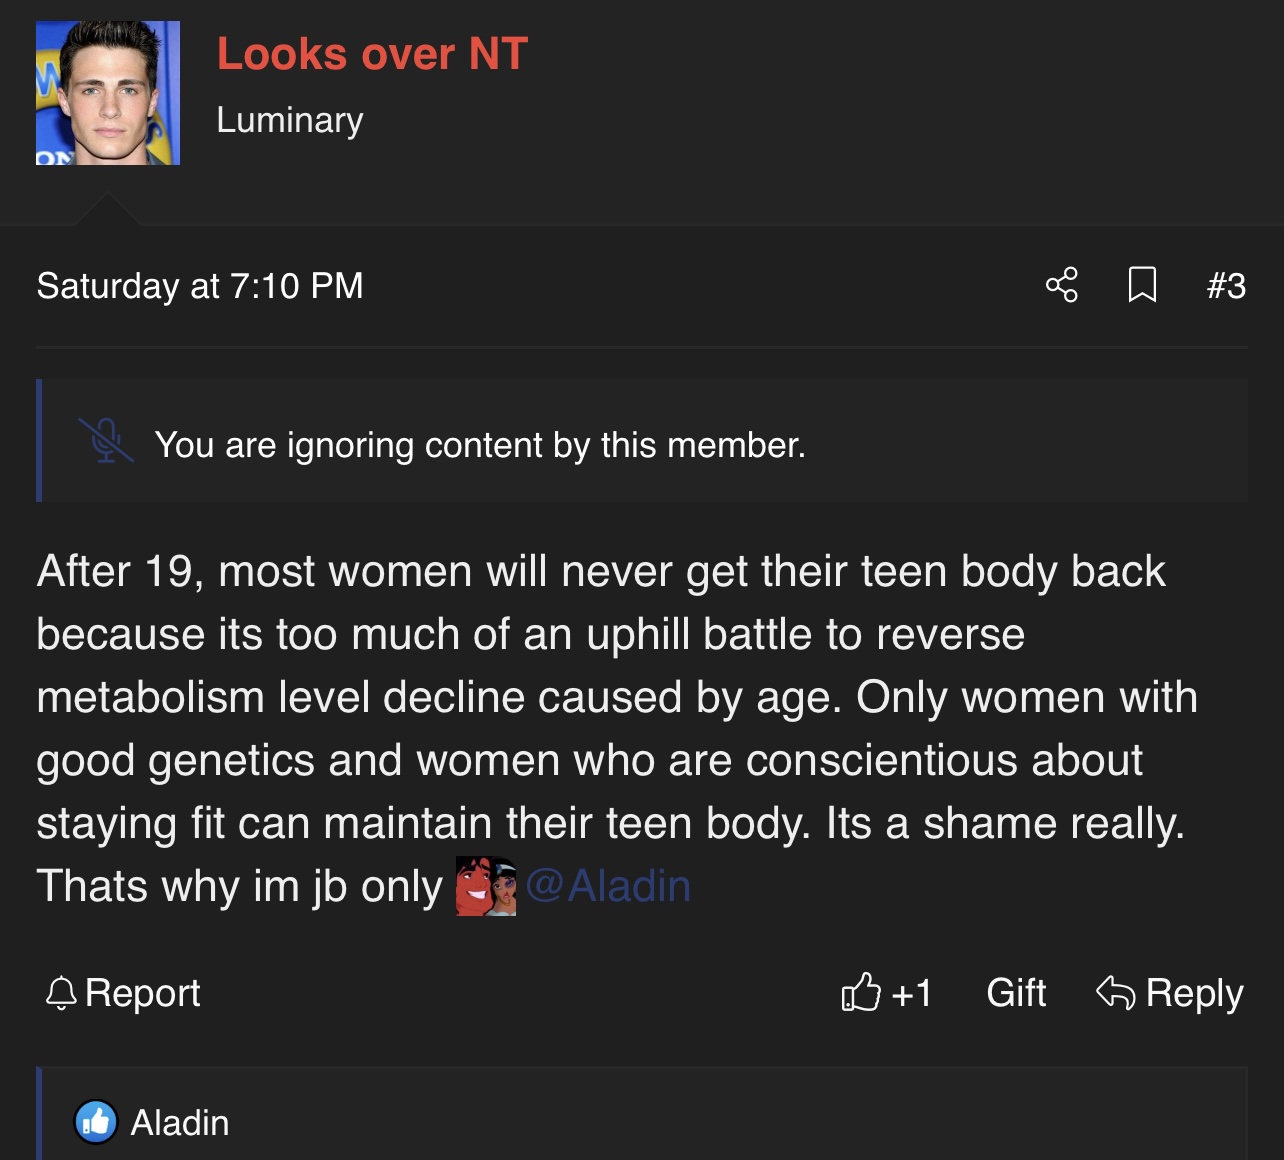Click the 'You are ignoring content' notice

click(480, 445)
